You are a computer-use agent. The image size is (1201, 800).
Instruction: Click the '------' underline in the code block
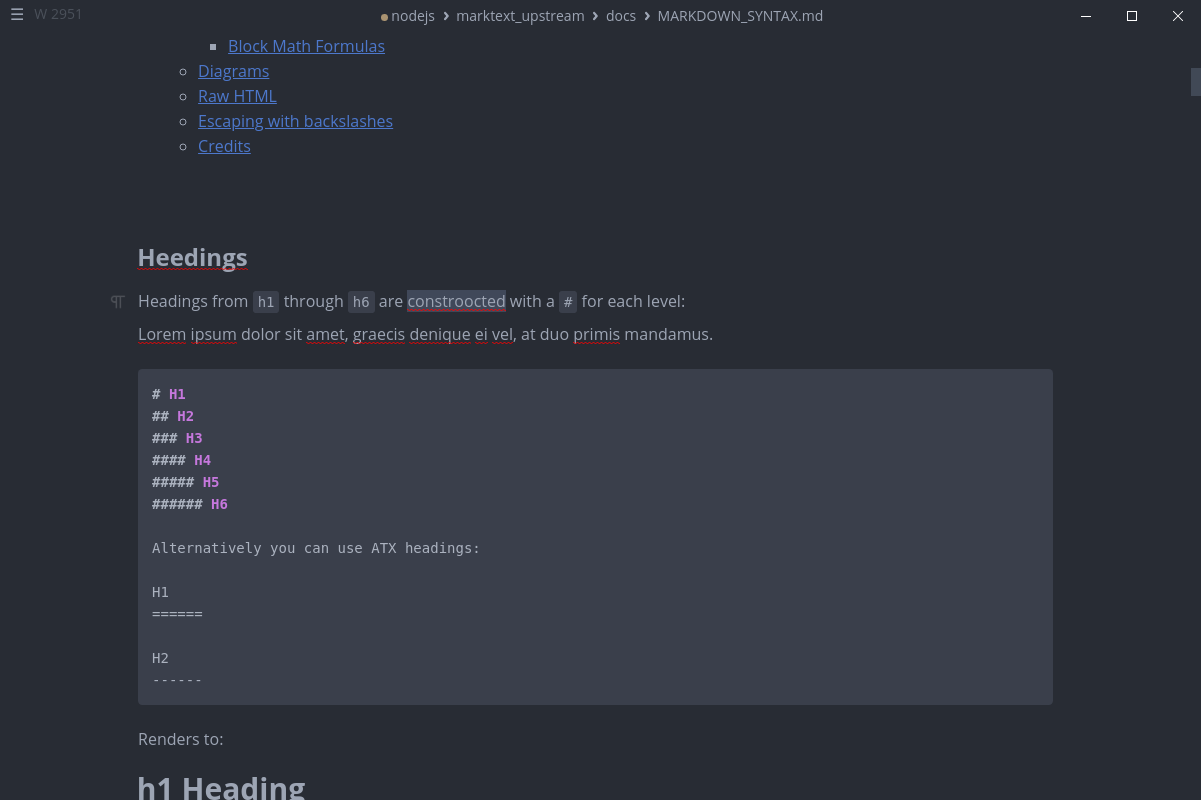177,680
